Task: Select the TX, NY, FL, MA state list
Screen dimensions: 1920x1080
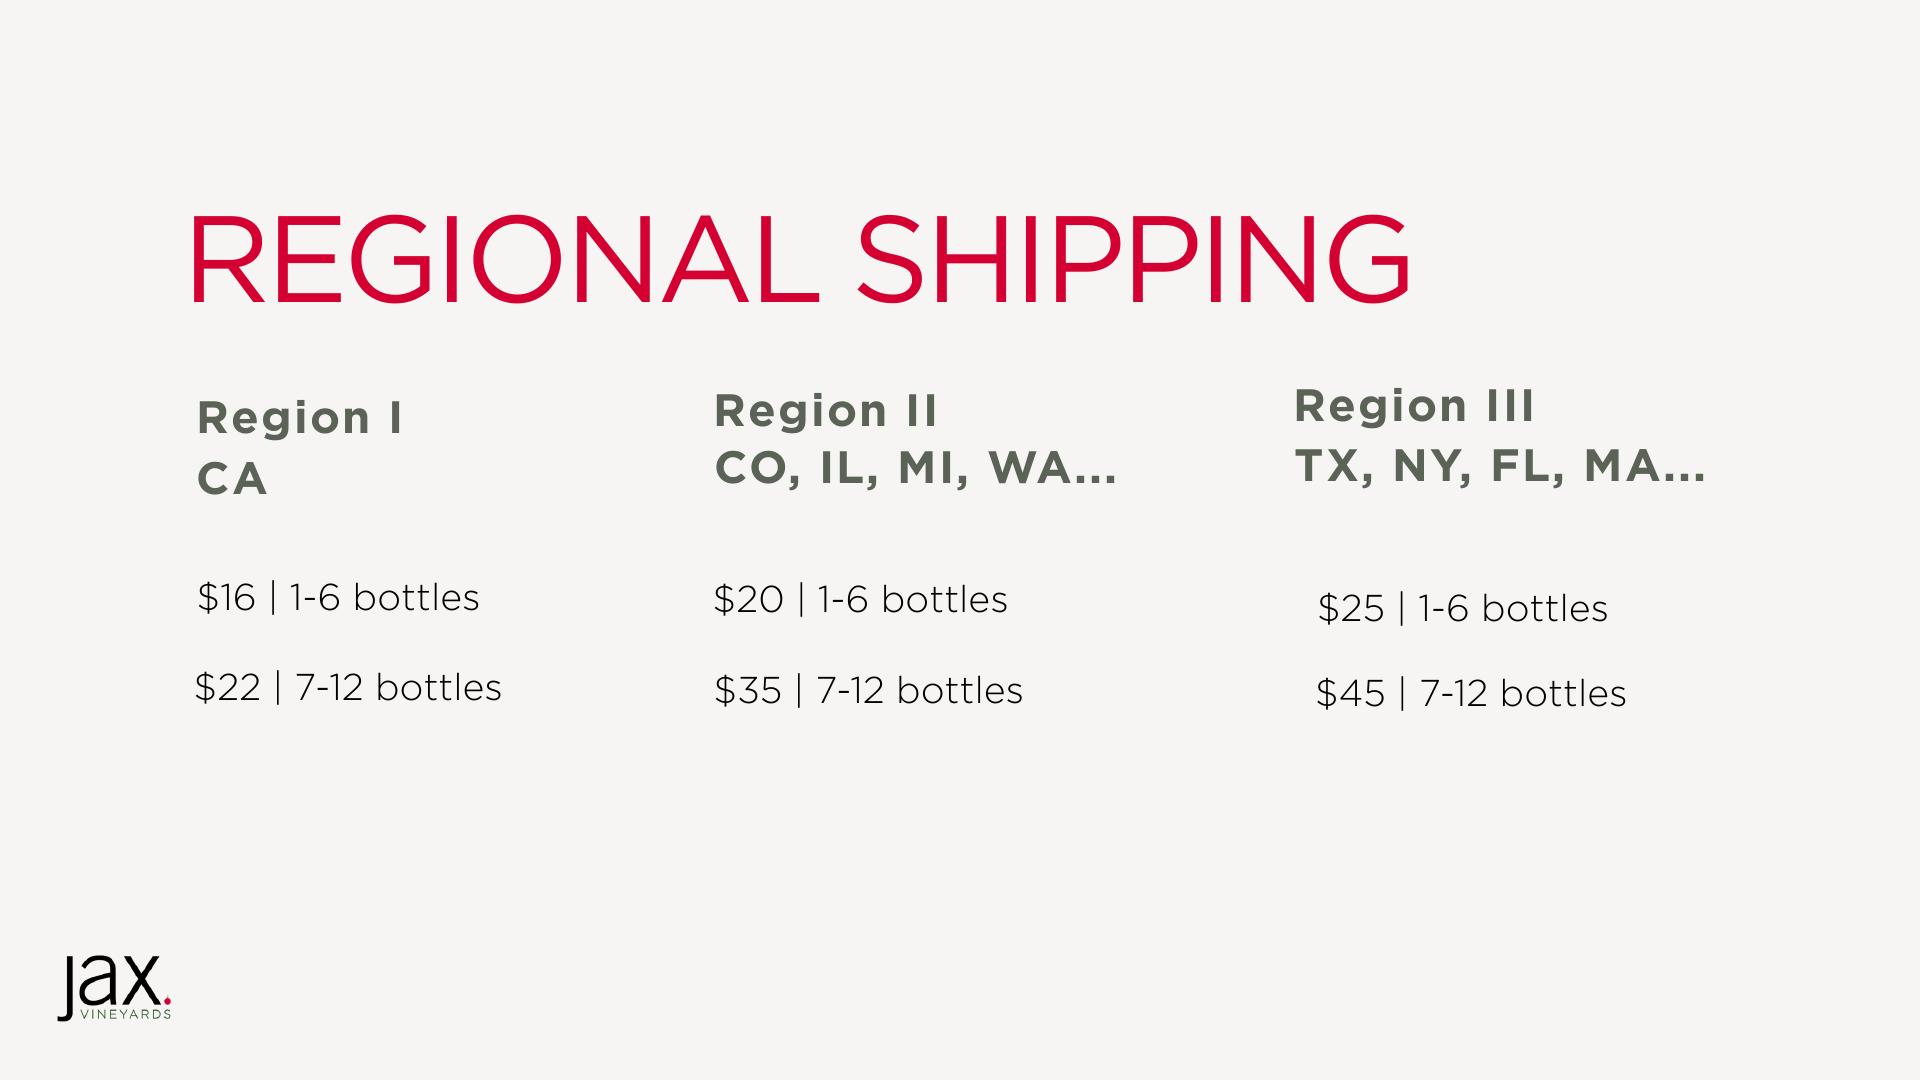Action: pos(1500,466)
